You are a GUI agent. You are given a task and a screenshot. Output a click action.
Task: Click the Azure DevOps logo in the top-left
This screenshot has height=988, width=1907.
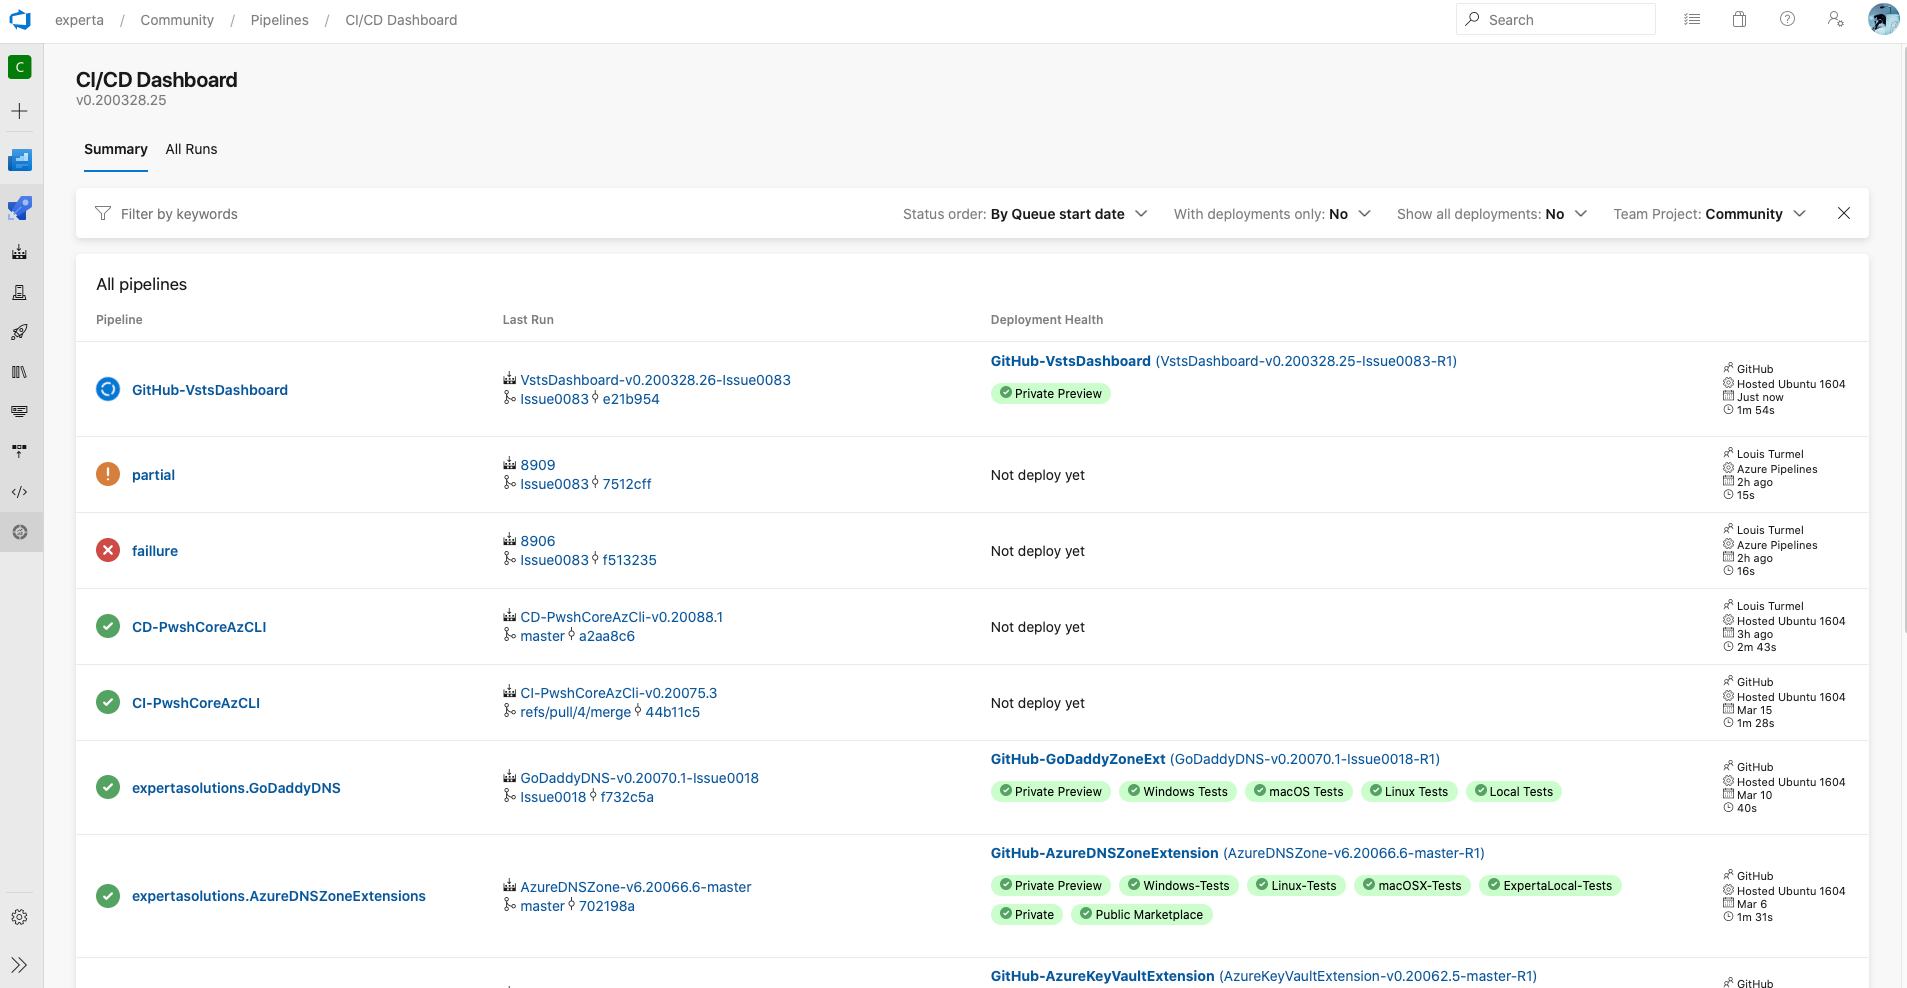[x=20, y=19]
